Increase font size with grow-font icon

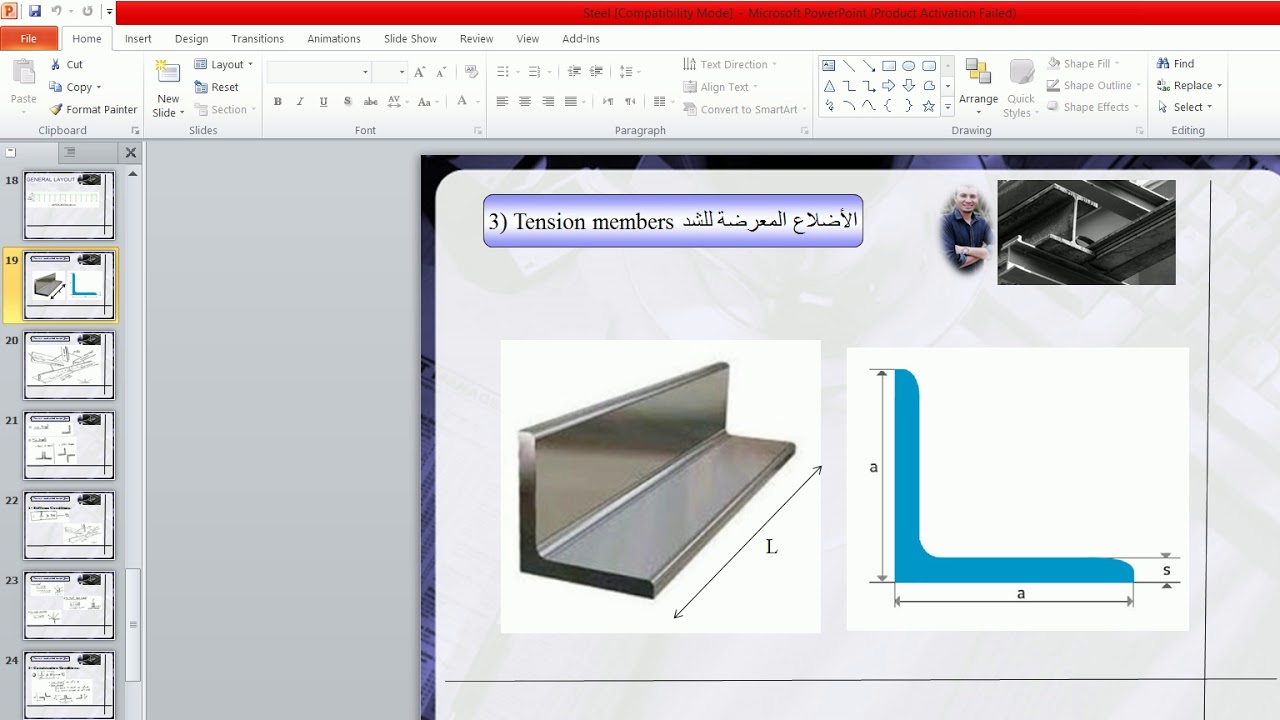tap(420, 72)
